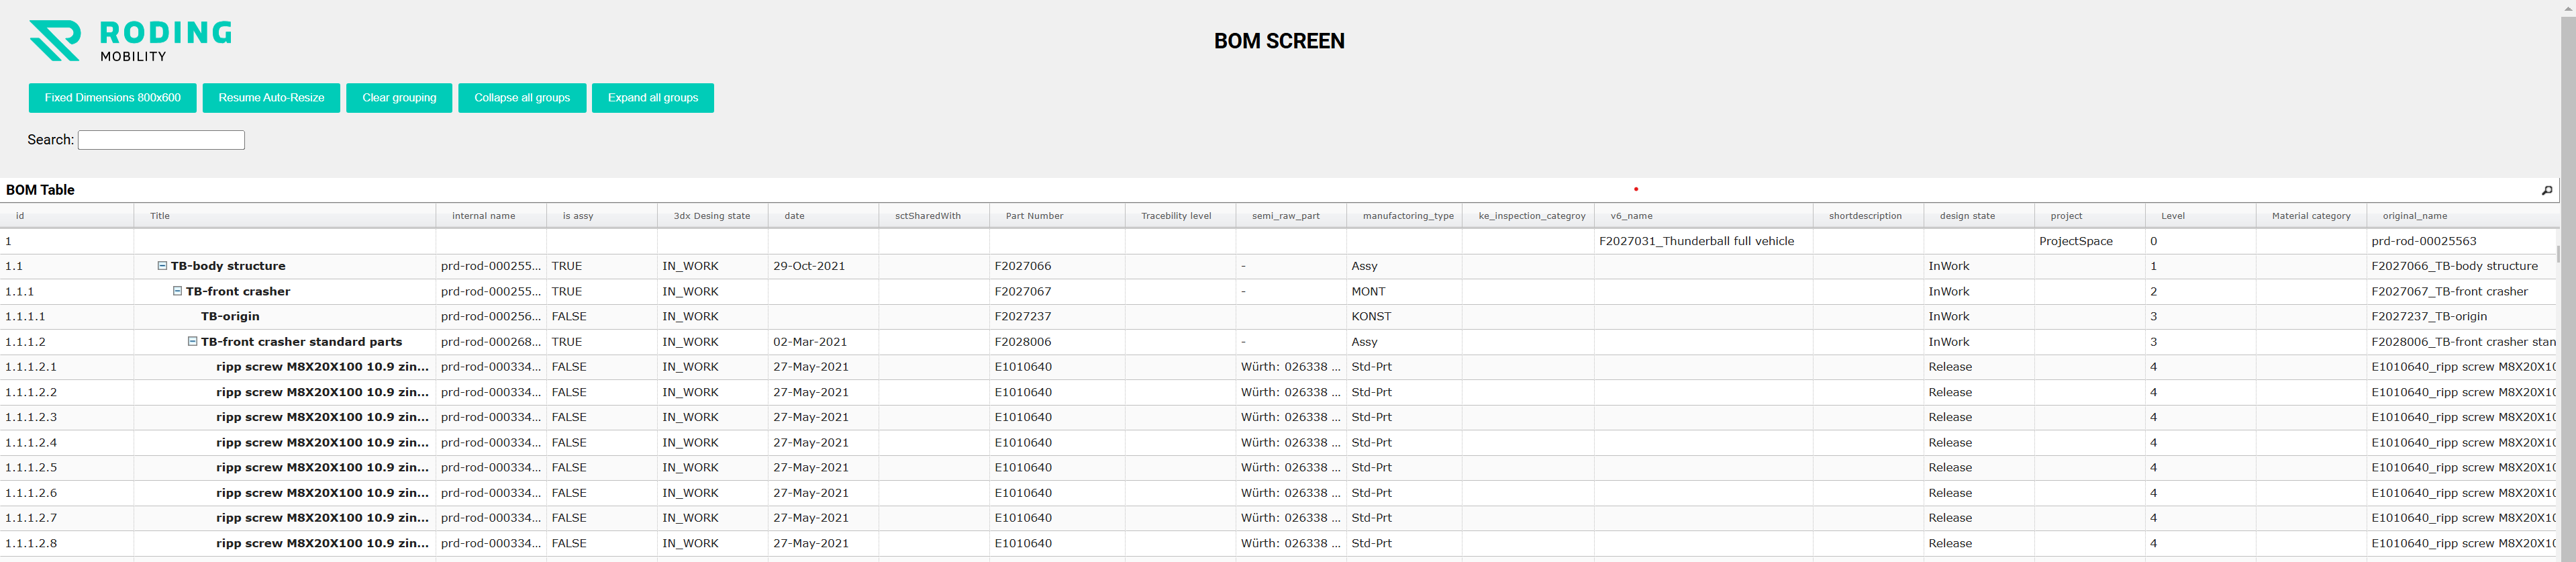Screen dimensions: 2576x562
Task: Focus the Search input field
Action: [x=161, y=140]
